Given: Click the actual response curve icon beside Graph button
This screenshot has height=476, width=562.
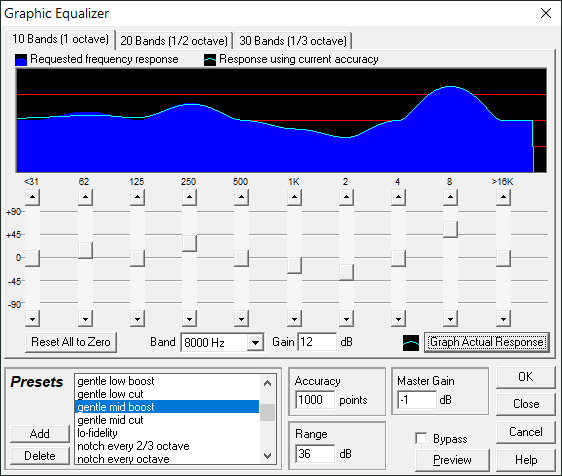Looking at the screenshot, I should click(x=411, y=343).
